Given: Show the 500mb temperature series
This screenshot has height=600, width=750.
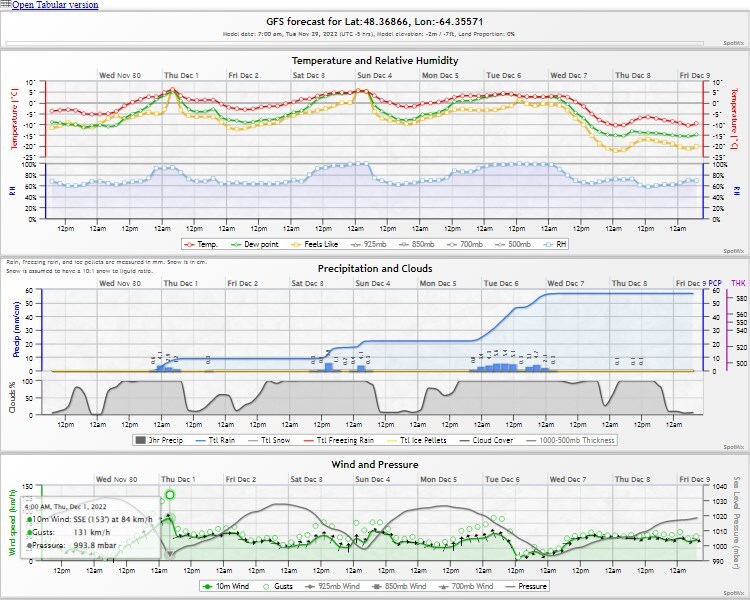Looking at the screenshot, I should coord(513,244).
